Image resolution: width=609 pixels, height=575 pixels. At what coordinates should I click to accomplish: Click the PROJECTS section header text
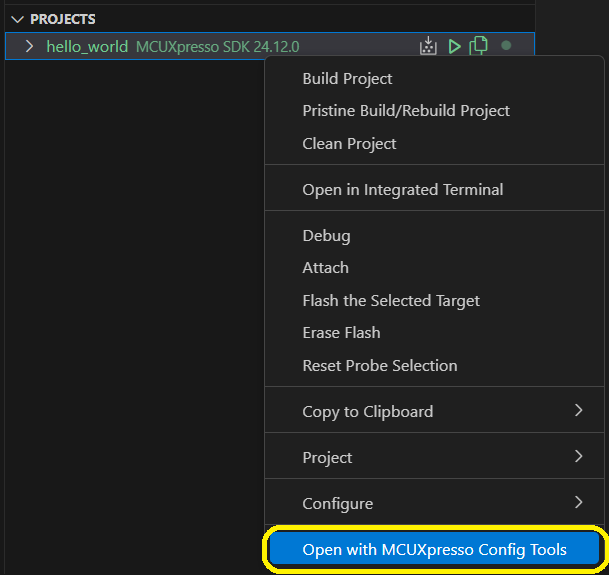(x=63, y=19)
